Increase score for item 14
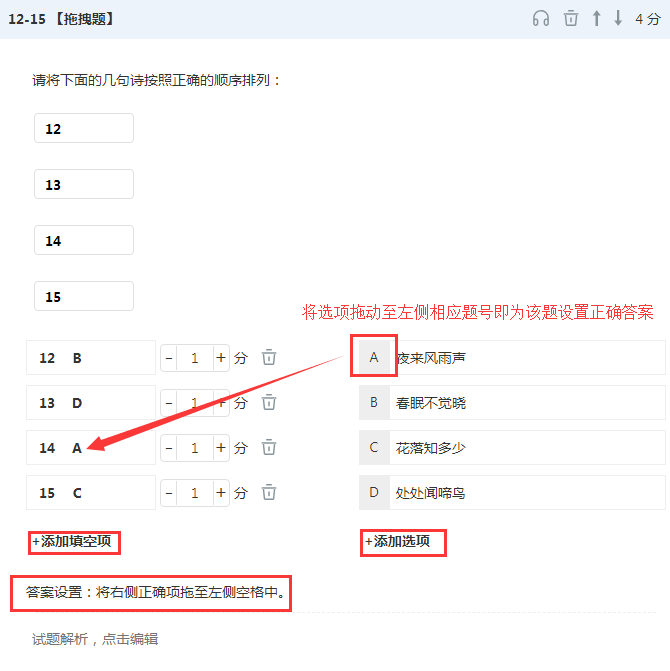This screenshot has width=670, height=671. [221, 448]
